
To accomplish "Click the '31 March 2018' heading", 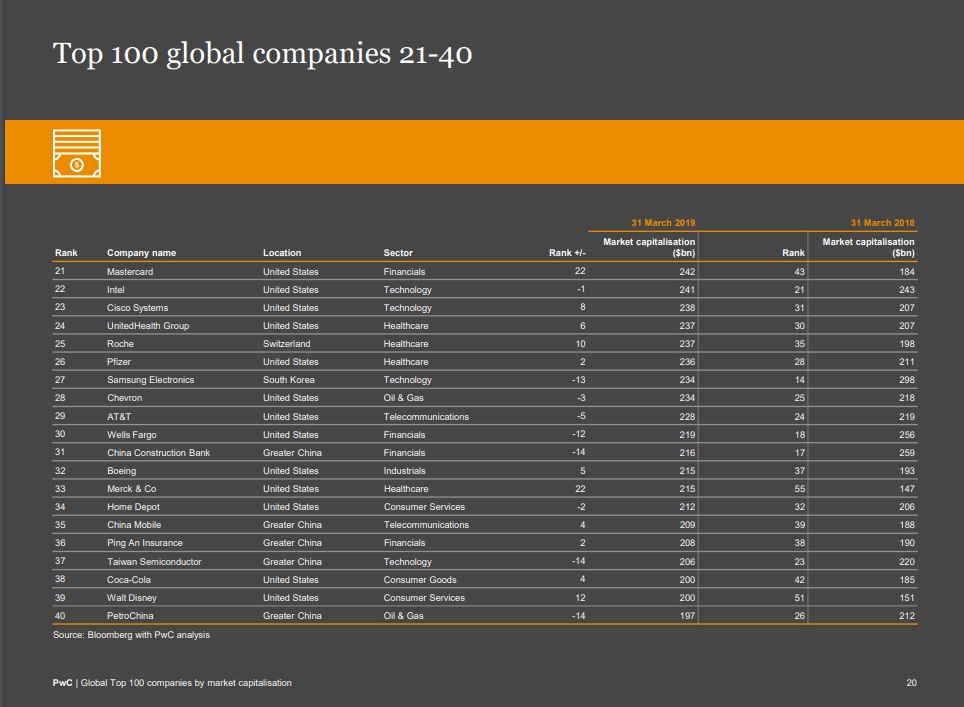I will tap(882, 223).
